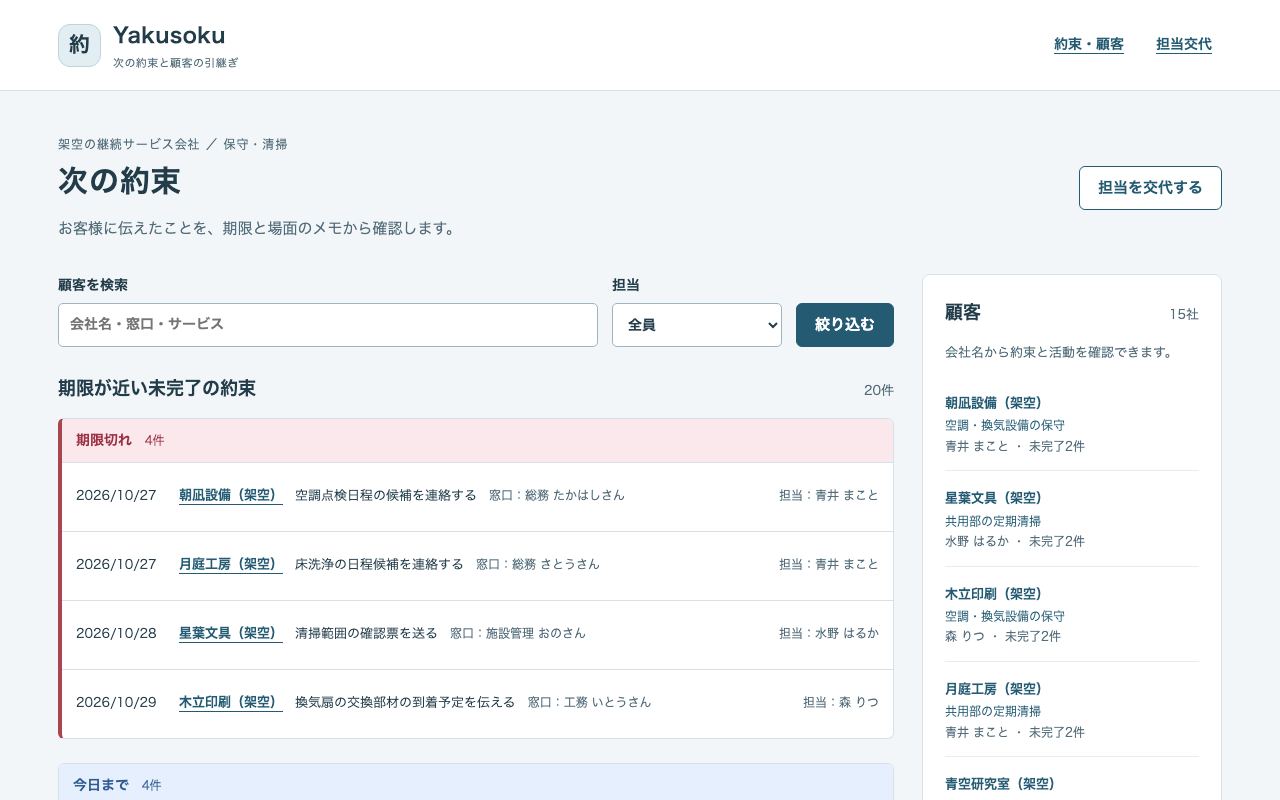Click the 窓口：総務 たかはしさん text
This screenshot has width=1280, height=800.
[x=557, y=495]
